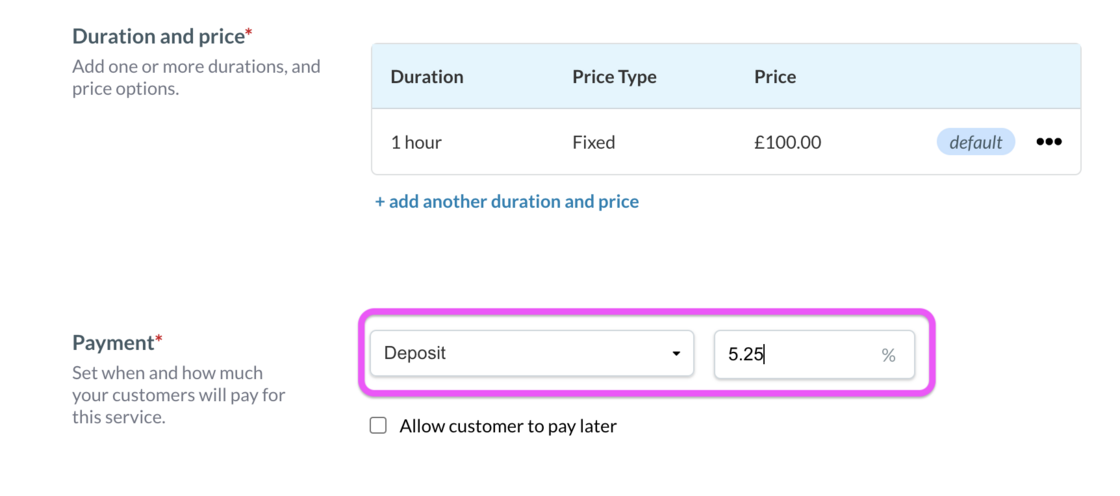Screen dimensions: 1120x496
Task: Click the £100.00 price value
Action: click(788, 142)
